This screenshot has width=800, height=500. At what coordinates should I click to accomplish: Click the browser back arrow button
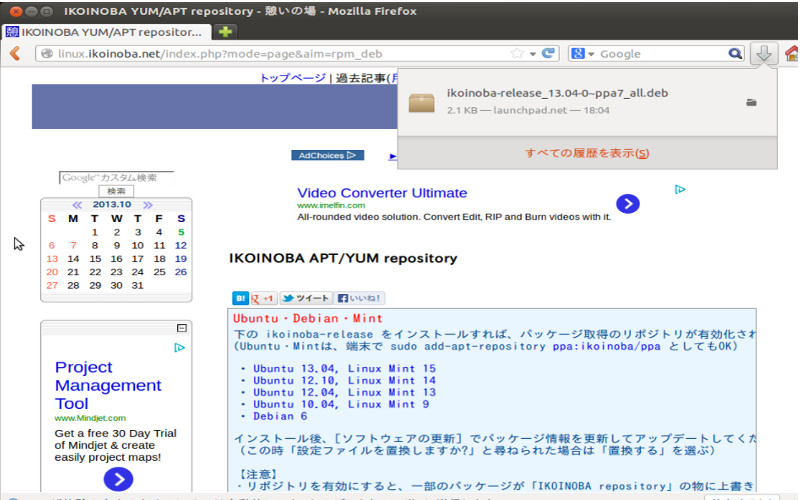point(15,54)
